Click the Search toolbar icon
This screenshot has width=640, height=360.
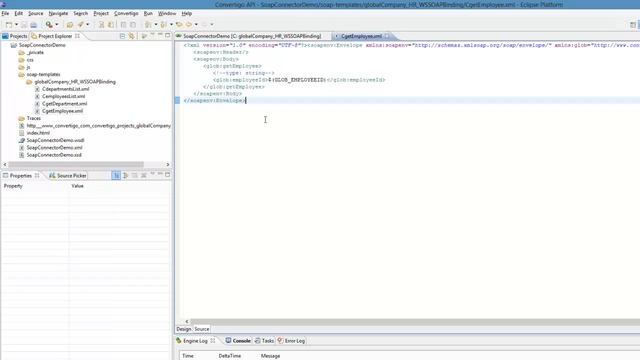pyautogui.click(x=49, y=25)
